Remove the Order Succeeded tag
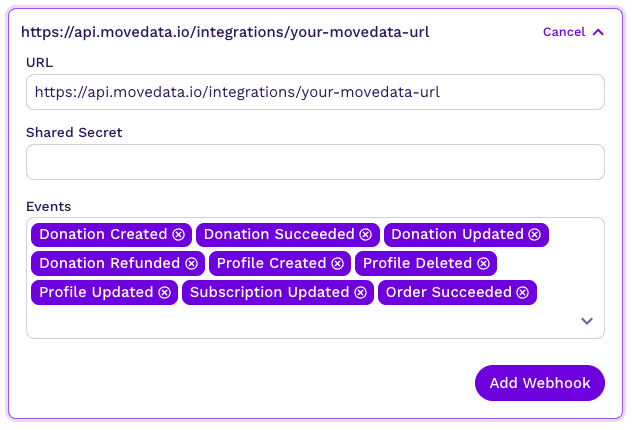 pyautogui.click(x=523, y=292)
